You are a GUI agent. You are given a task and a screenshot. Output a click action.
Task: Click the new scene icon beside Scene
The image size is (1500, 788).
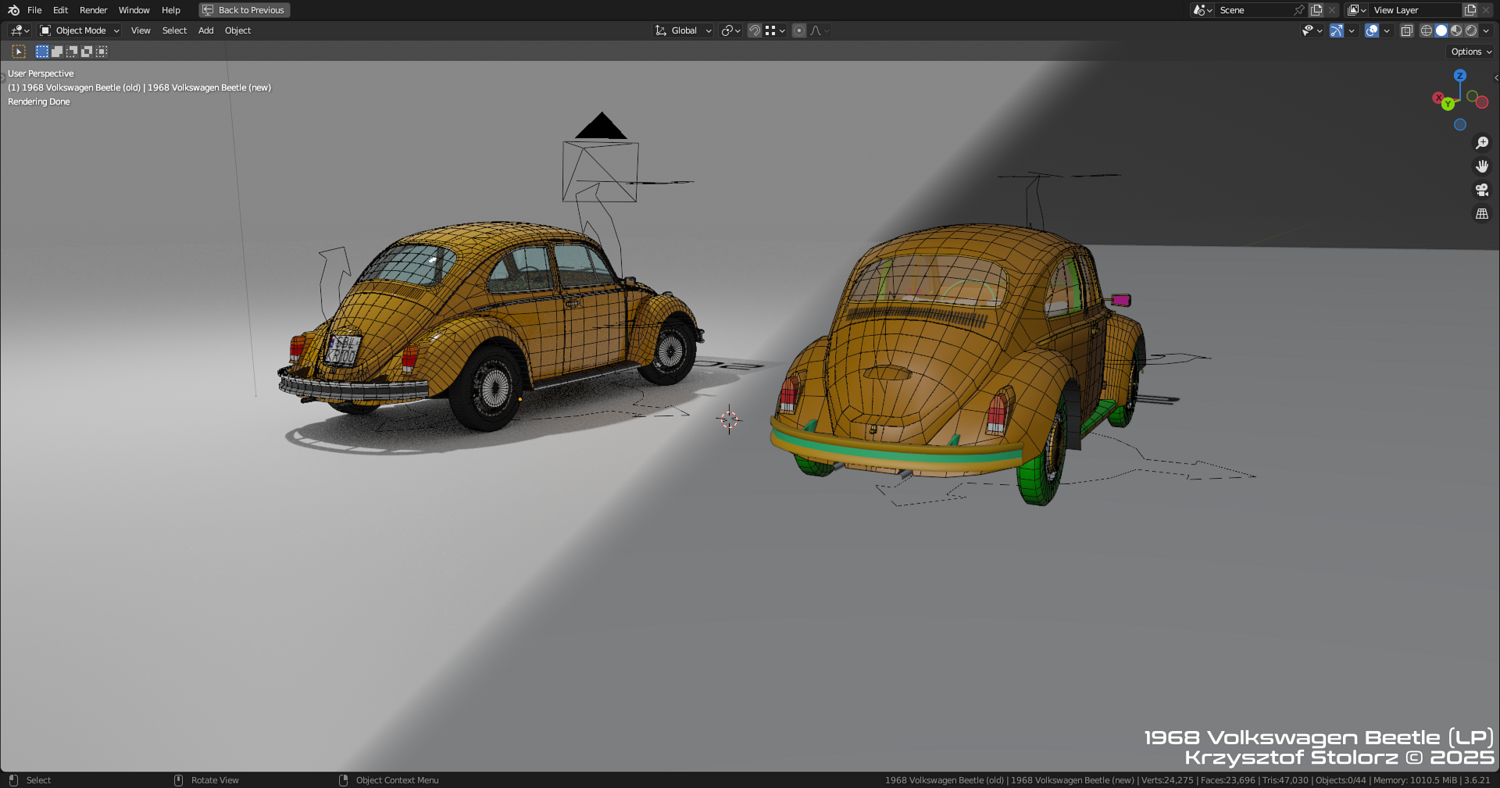(1316, 10)
